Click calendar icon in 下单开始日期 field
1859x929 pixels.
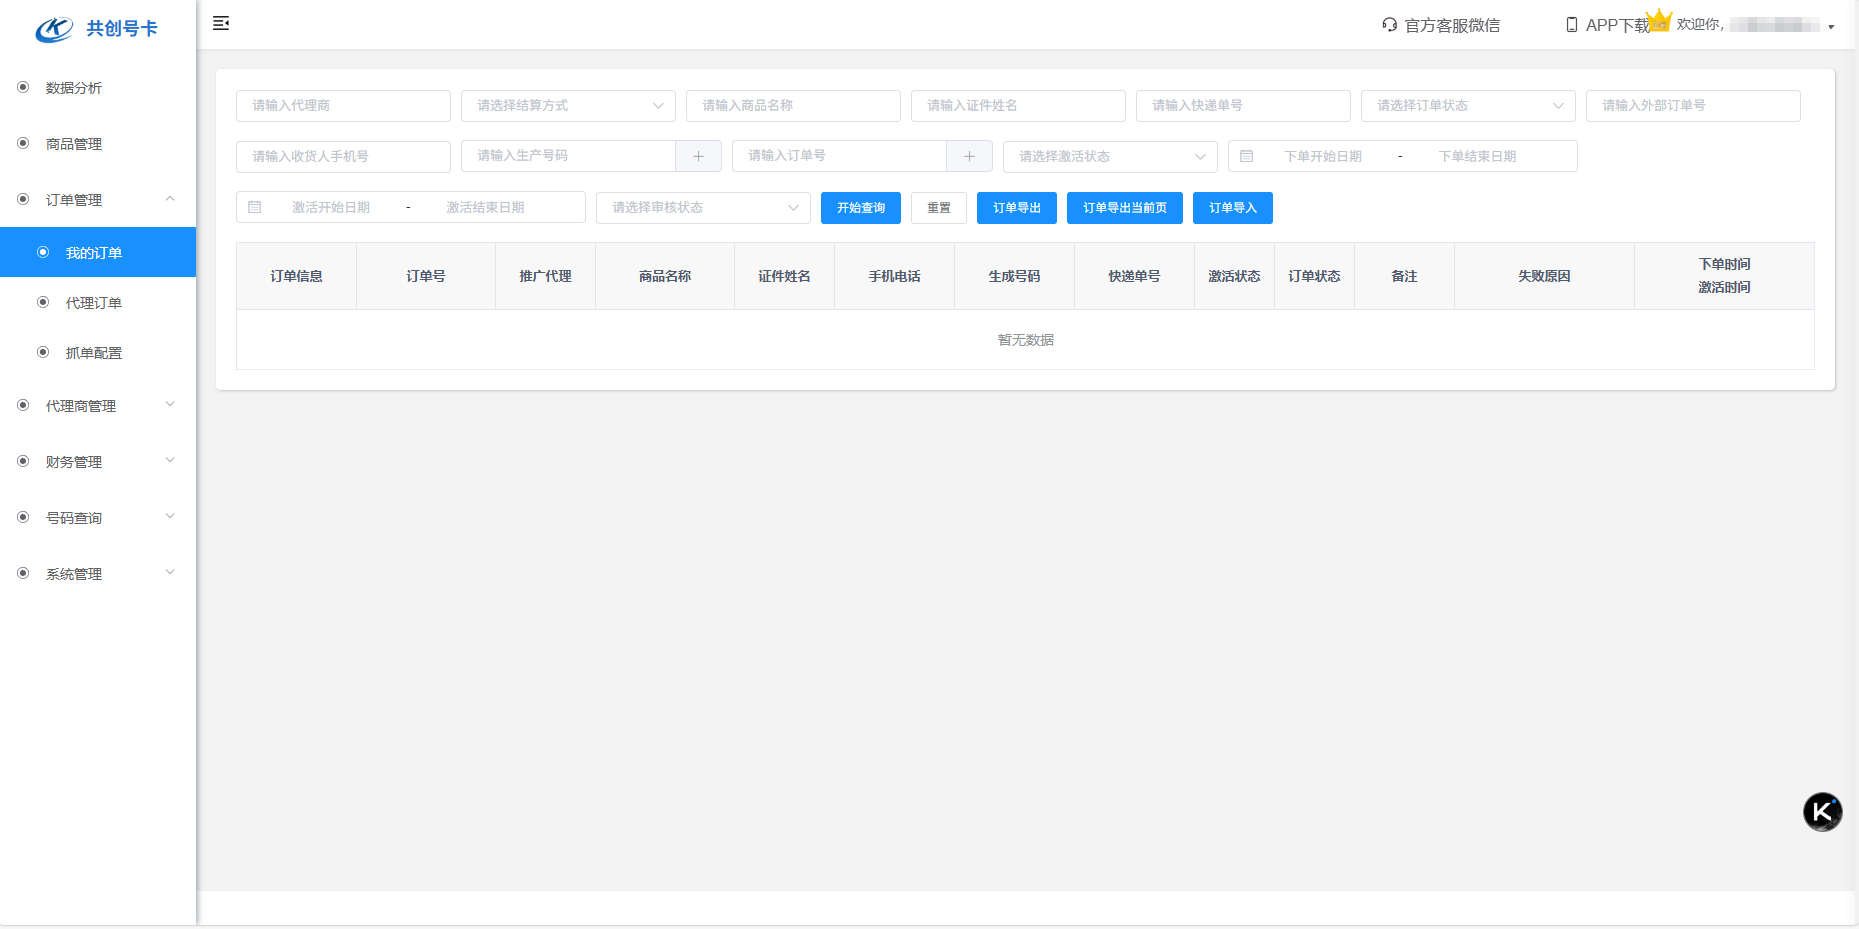click(1246, 156)
